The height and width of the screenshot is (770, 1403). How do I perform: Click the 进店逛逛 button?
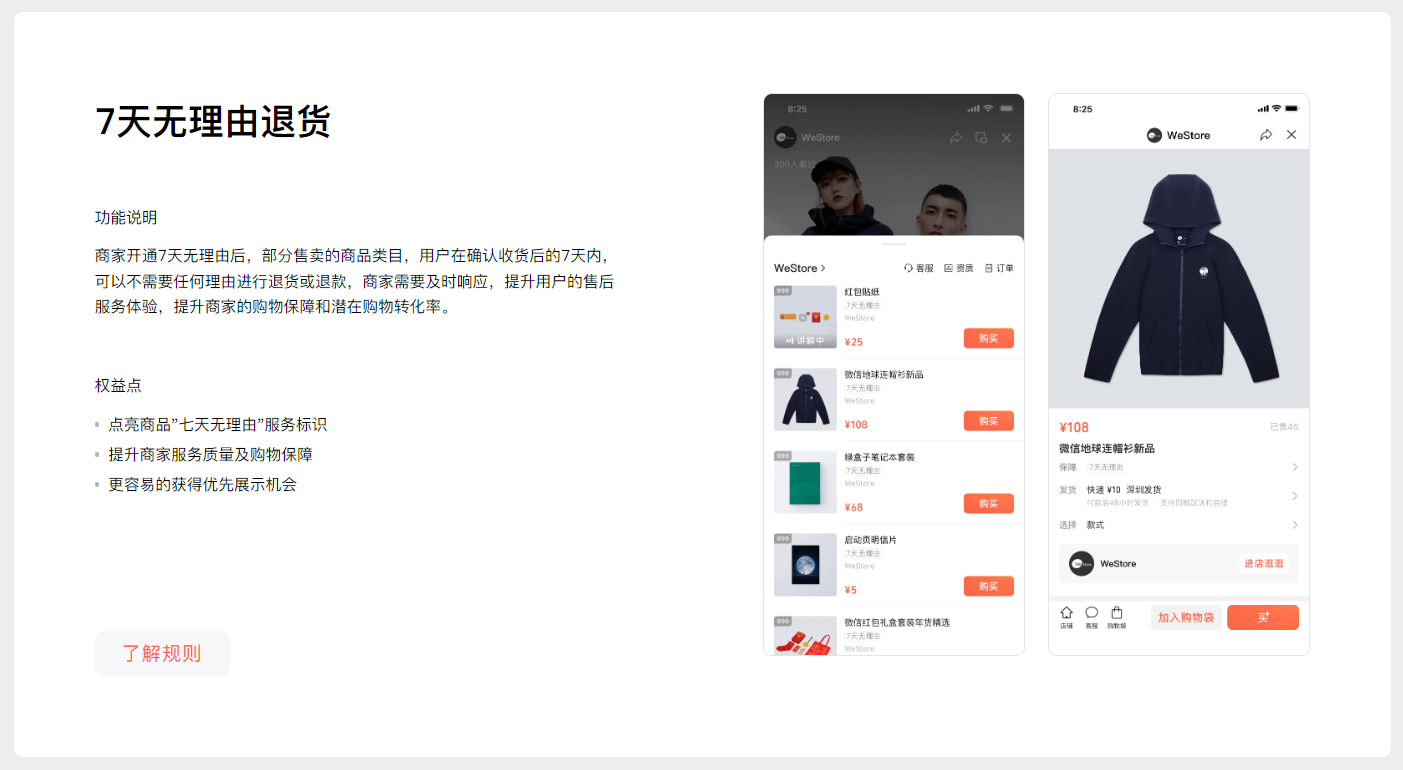coord(1264,564)
